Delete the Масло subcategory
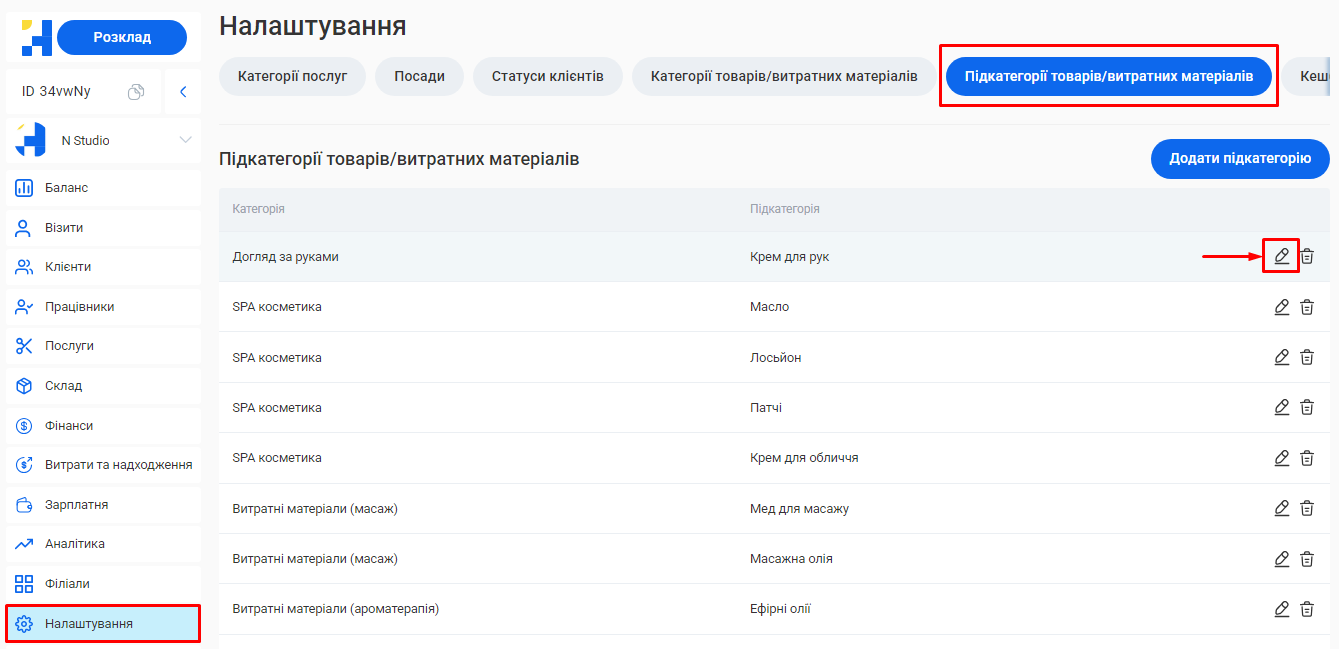This screenshot has height=649, width=1339. pyautogui.click(x=1307, y=307)
